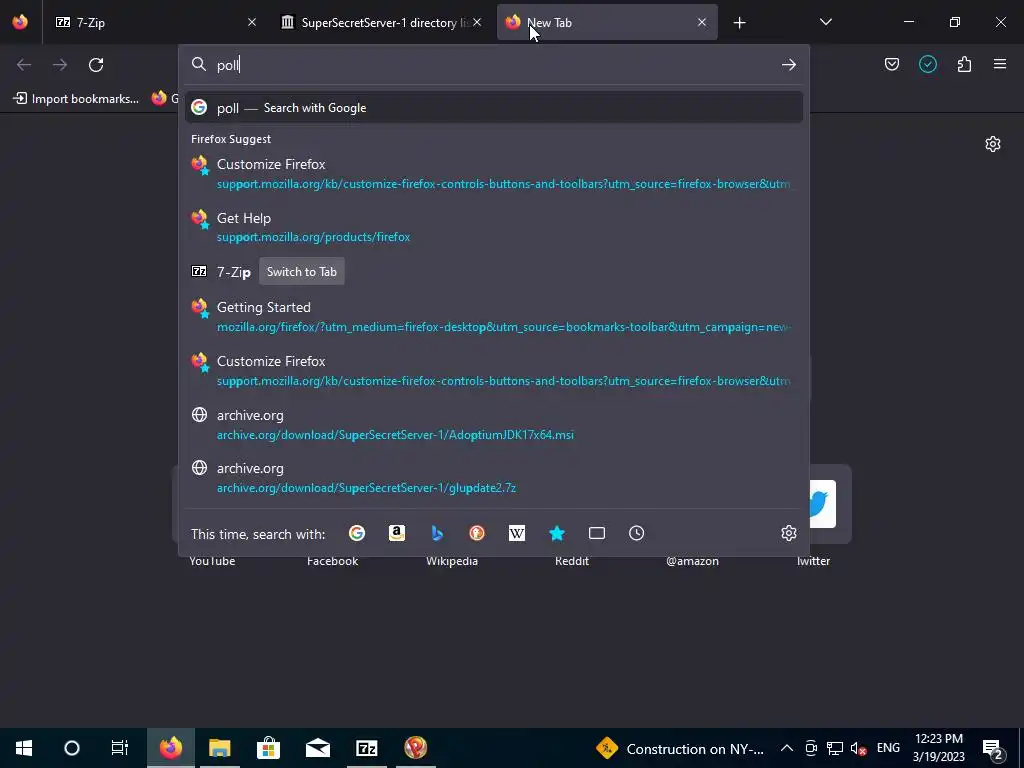This screenshot has height=768, width=1024.
Task: Search this time with DuckDuckGo
Action: point(477,534)
